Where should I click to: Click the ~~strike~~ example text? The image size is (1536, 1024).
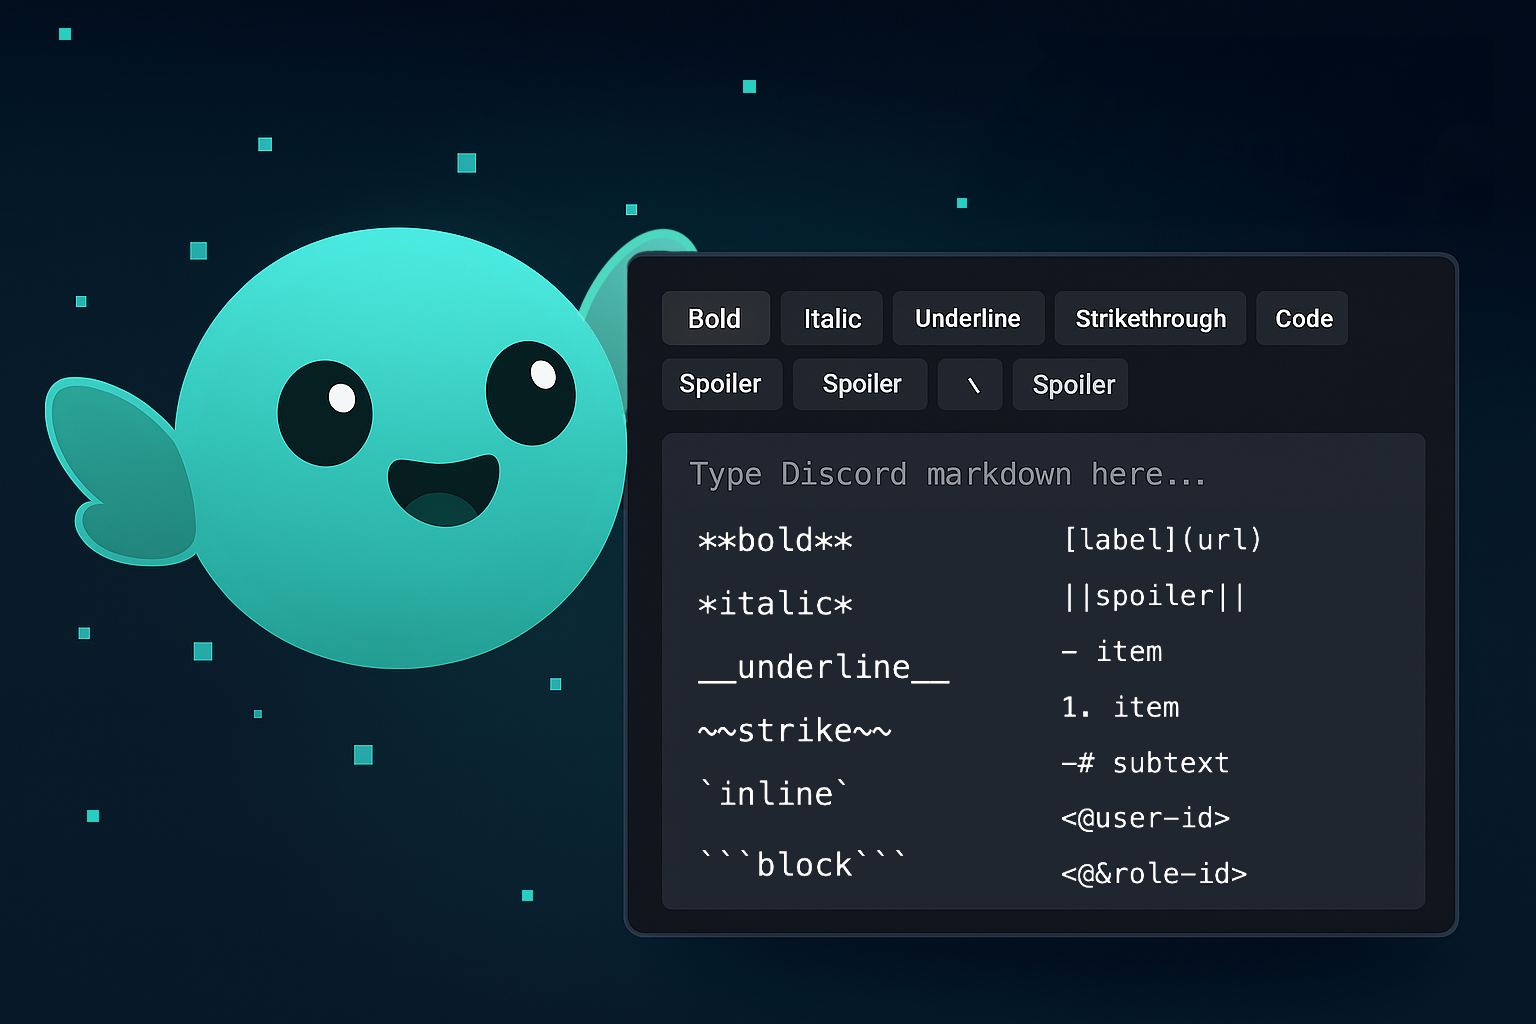794,730
